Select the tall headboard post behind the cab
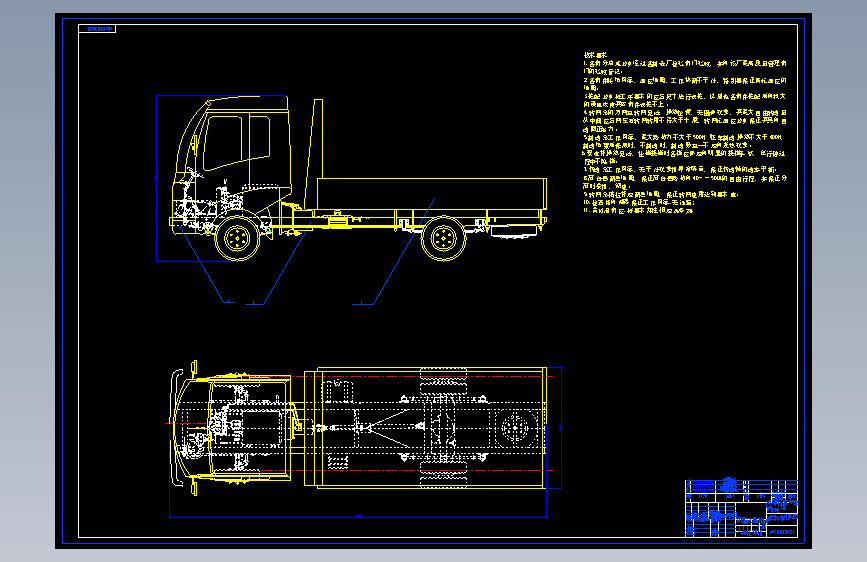This screenshot has width=867, height=562. (313, 154)
